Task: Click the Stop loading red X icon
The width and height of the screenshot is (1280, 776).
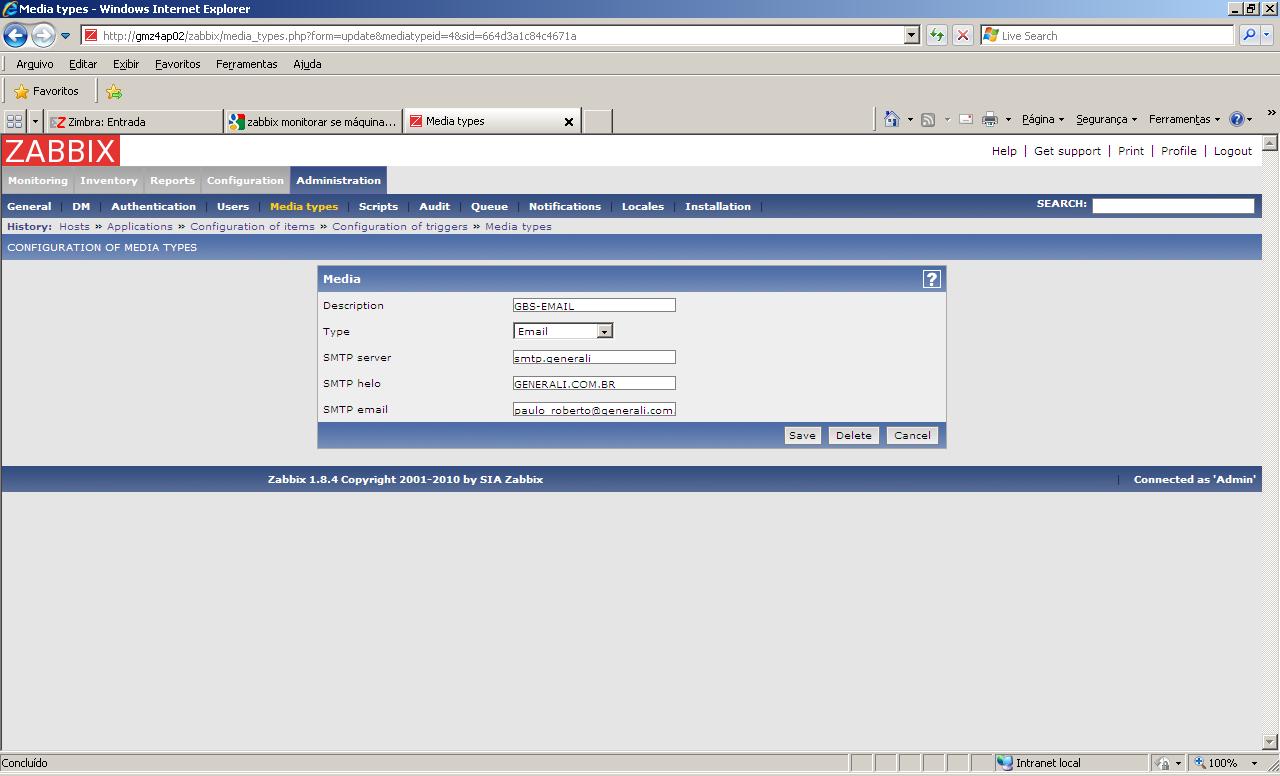Action: click(x=963, y=35)
